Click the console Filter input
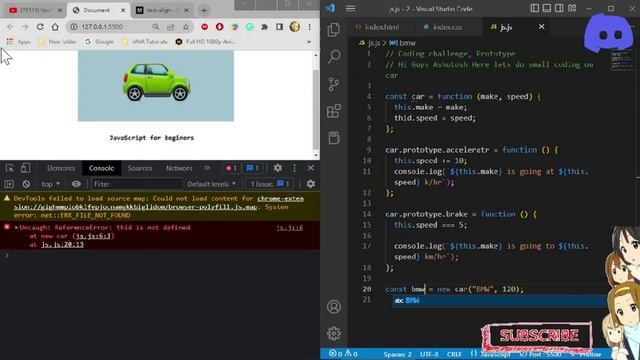 coord(136,184)
